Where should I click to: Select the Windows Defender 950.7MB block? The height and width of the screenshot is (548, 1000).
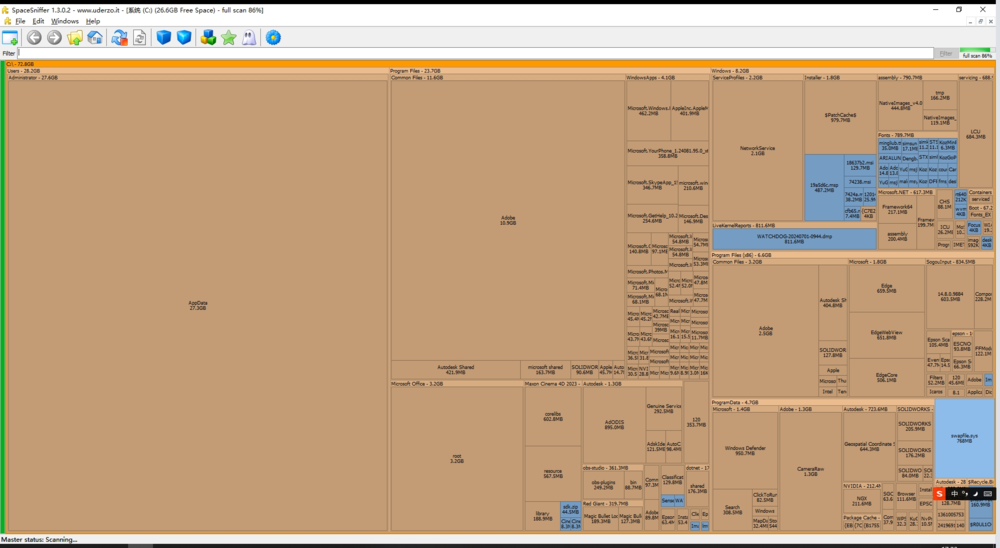pyautogui.click(x=745, y=450)
